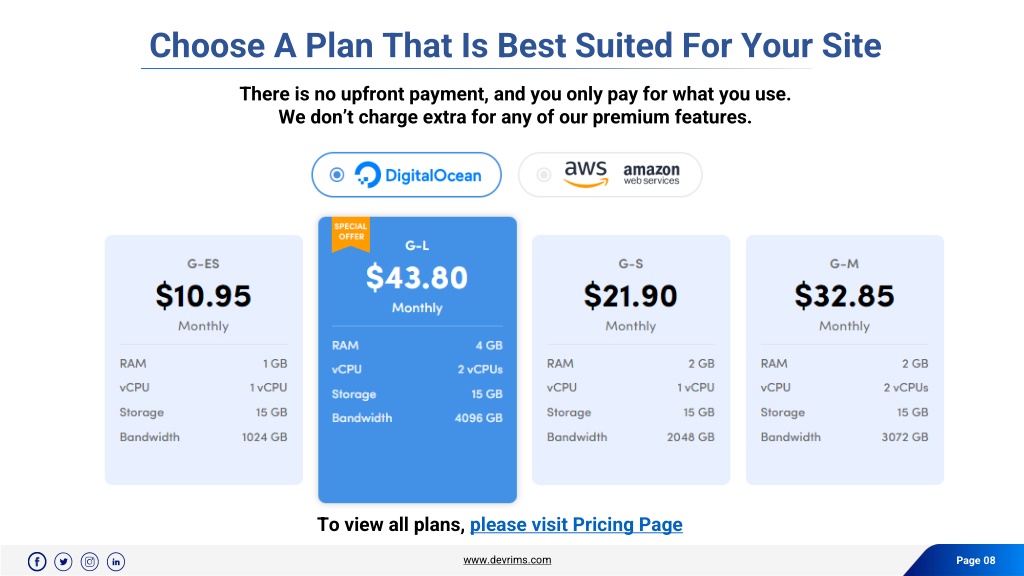
Task: Click the amazon web services wordmark
Action: coord(651,174)
